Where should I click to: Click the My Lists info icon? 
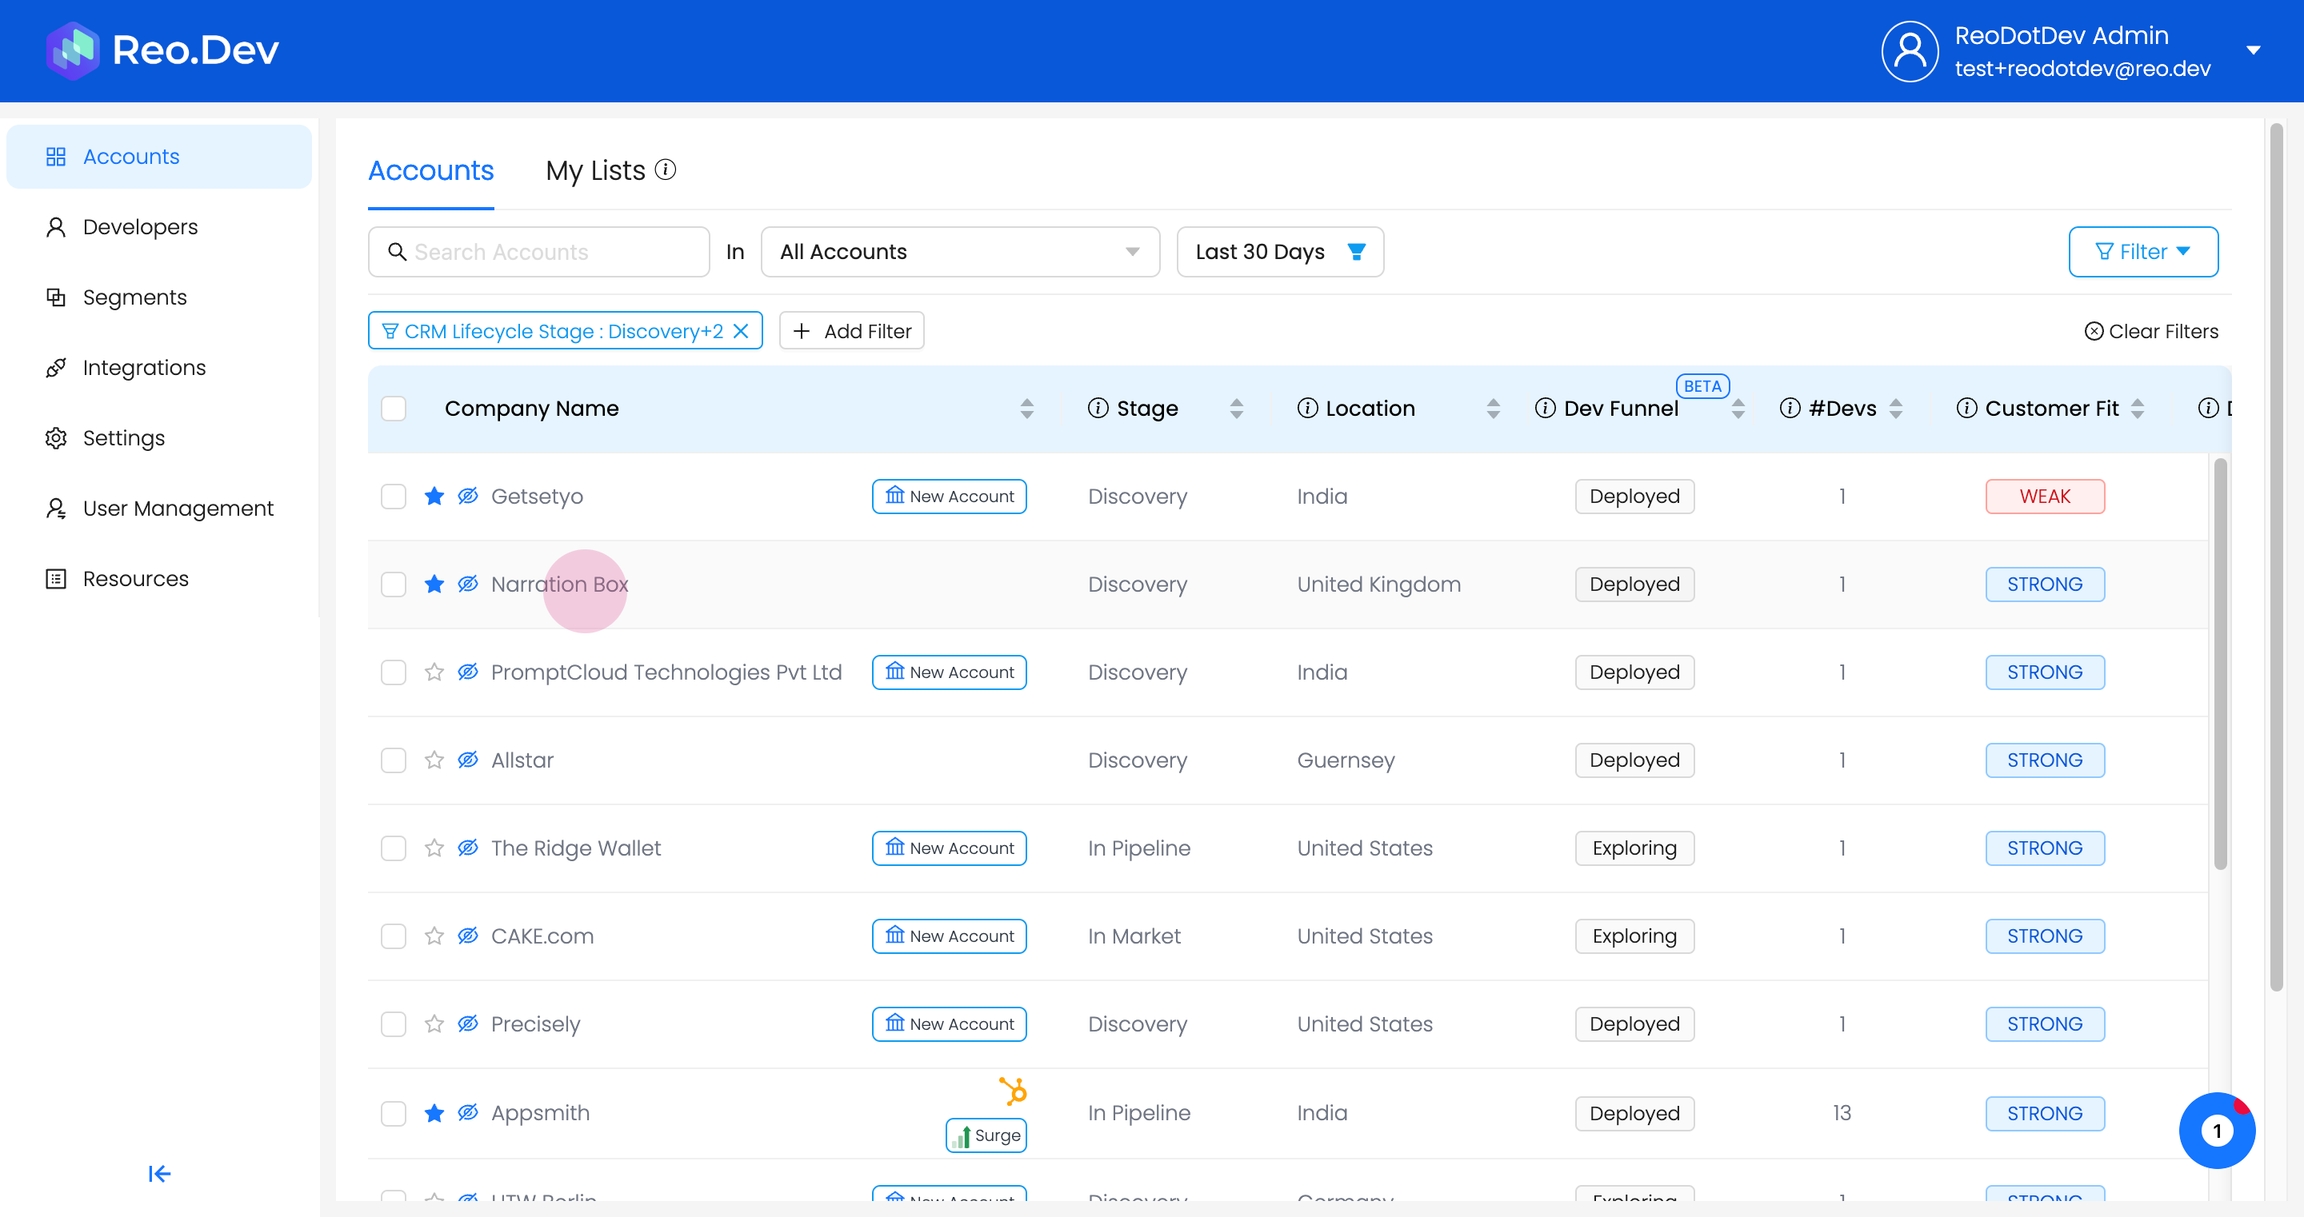[x=666, y=170]
